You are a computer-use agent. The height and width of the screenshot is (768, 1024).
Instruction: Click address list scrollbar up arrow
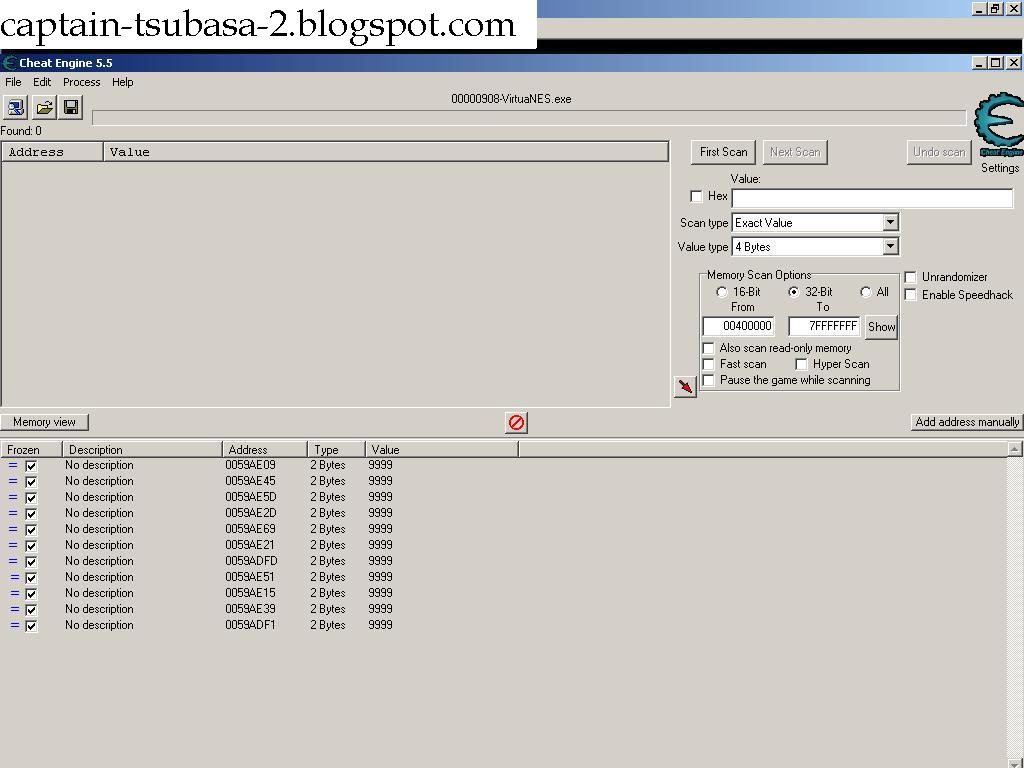(x=1014, y=449)
